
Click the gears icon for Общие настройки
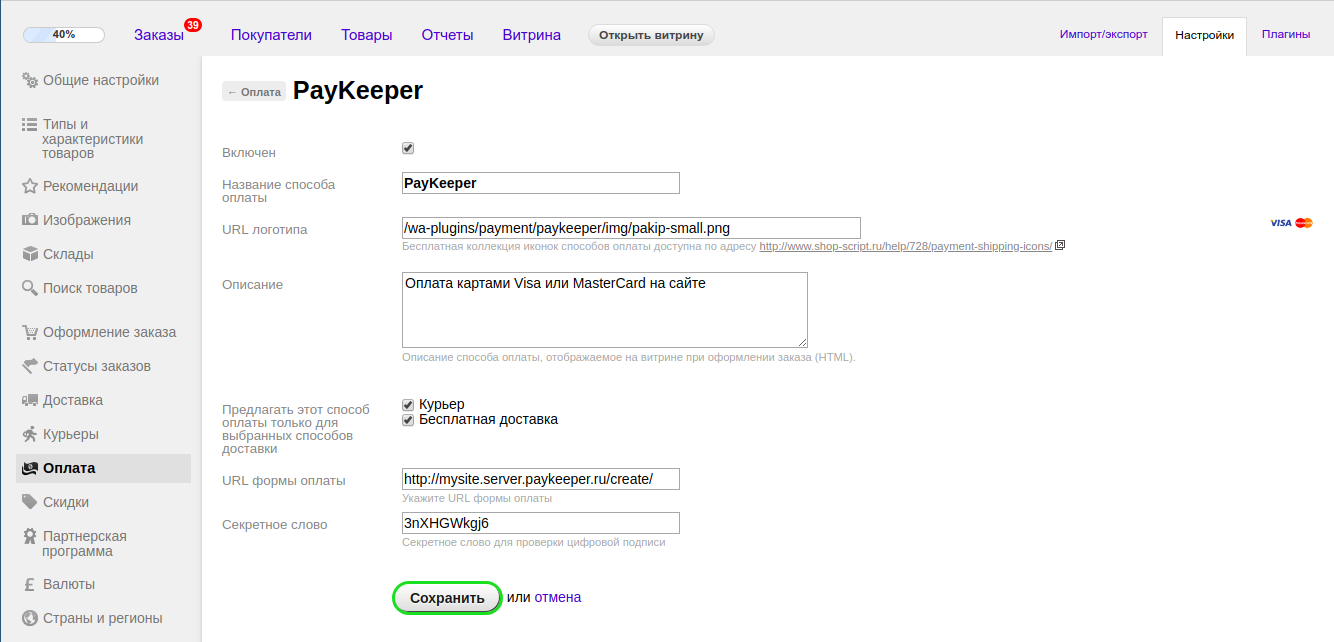tap(30, 81)
